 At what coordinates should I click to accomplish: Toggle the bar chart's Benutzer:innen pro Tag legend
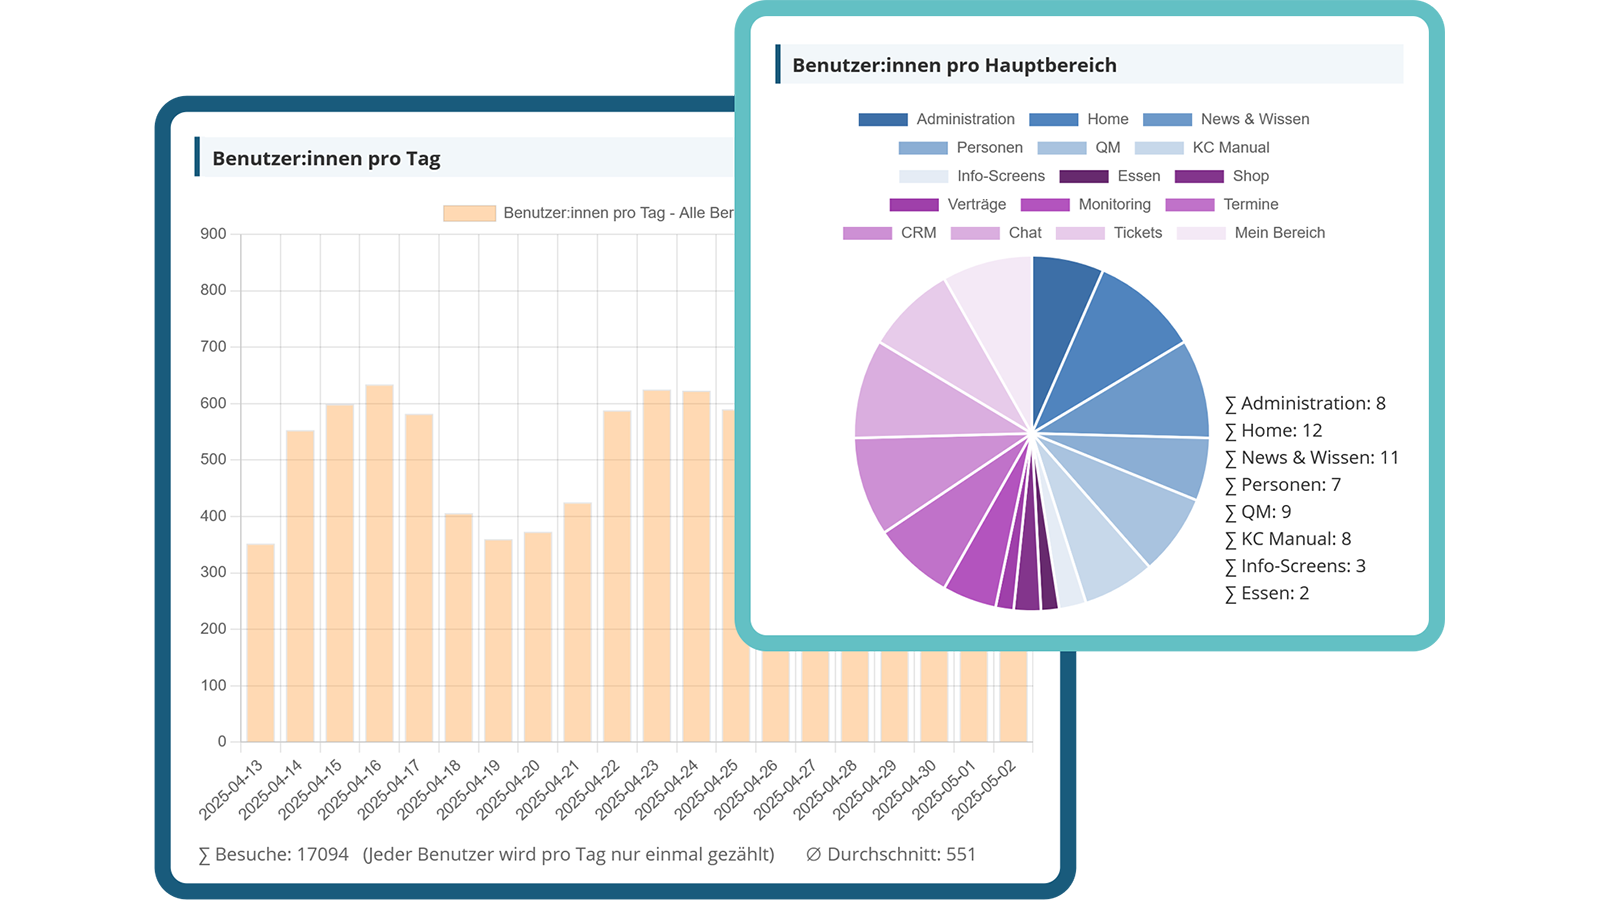(x=589, y=213)
